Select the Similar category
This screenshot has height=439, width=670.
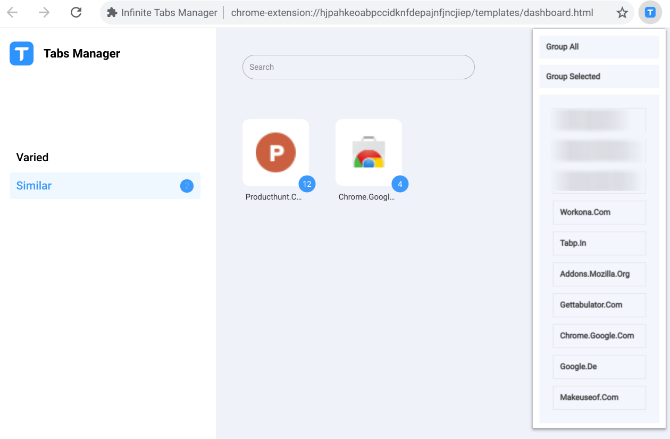[x=105, y=186]
